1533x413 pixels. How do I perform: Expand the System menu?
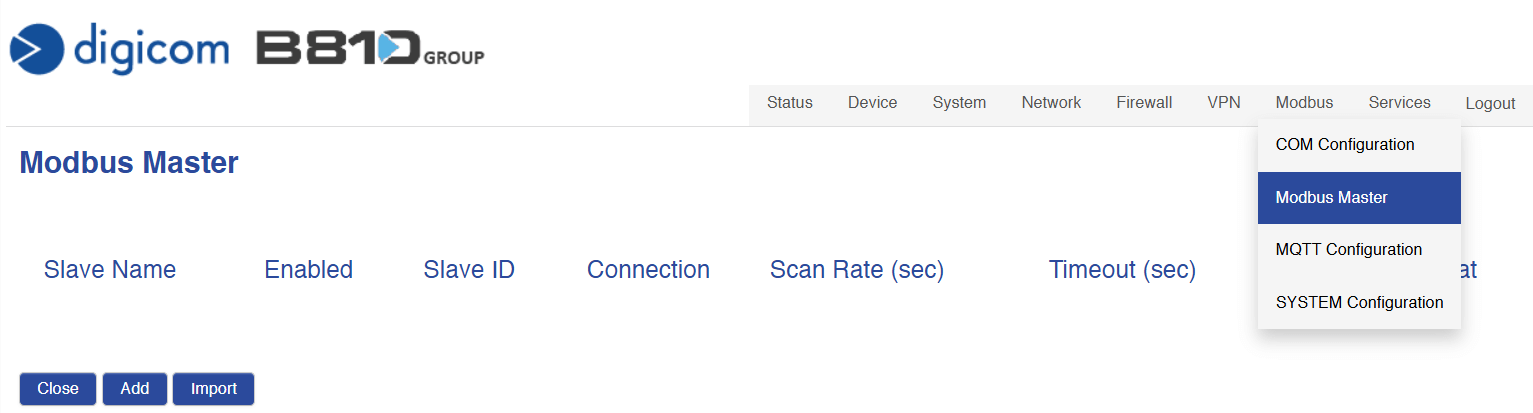point(959,103)
